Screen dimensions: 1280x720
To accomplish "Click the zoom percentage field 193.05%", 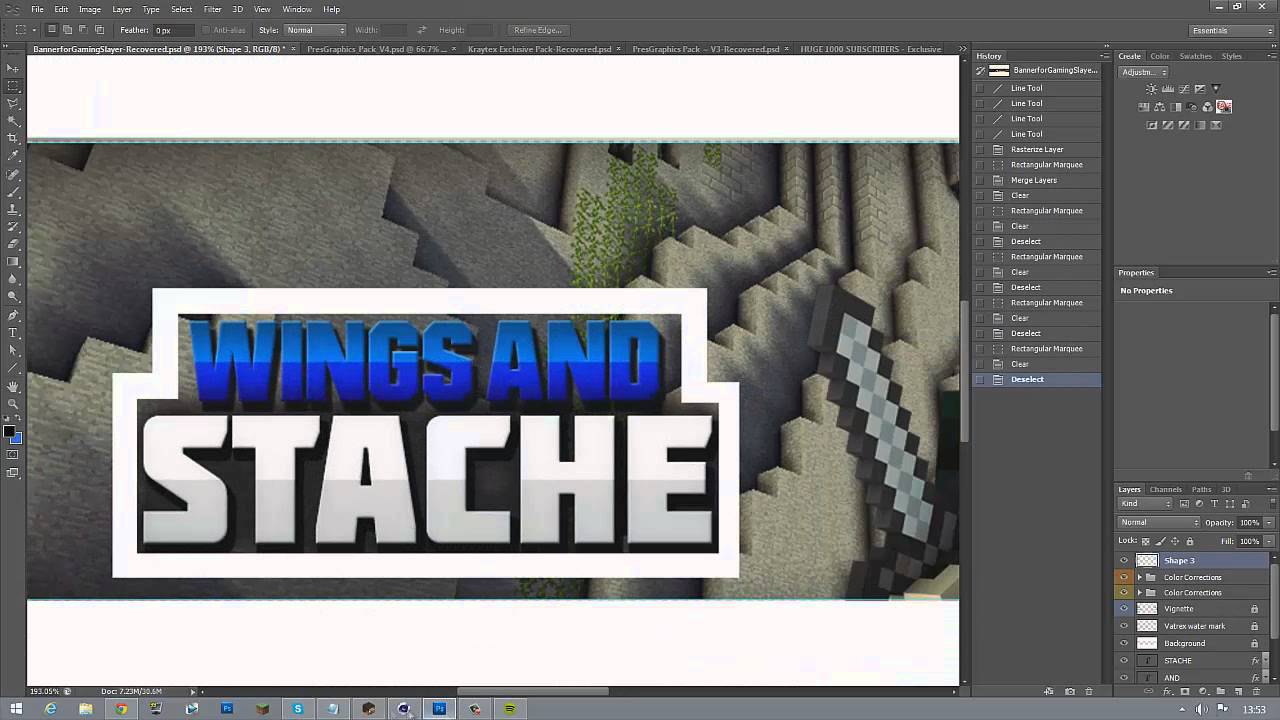I will 44,691.
